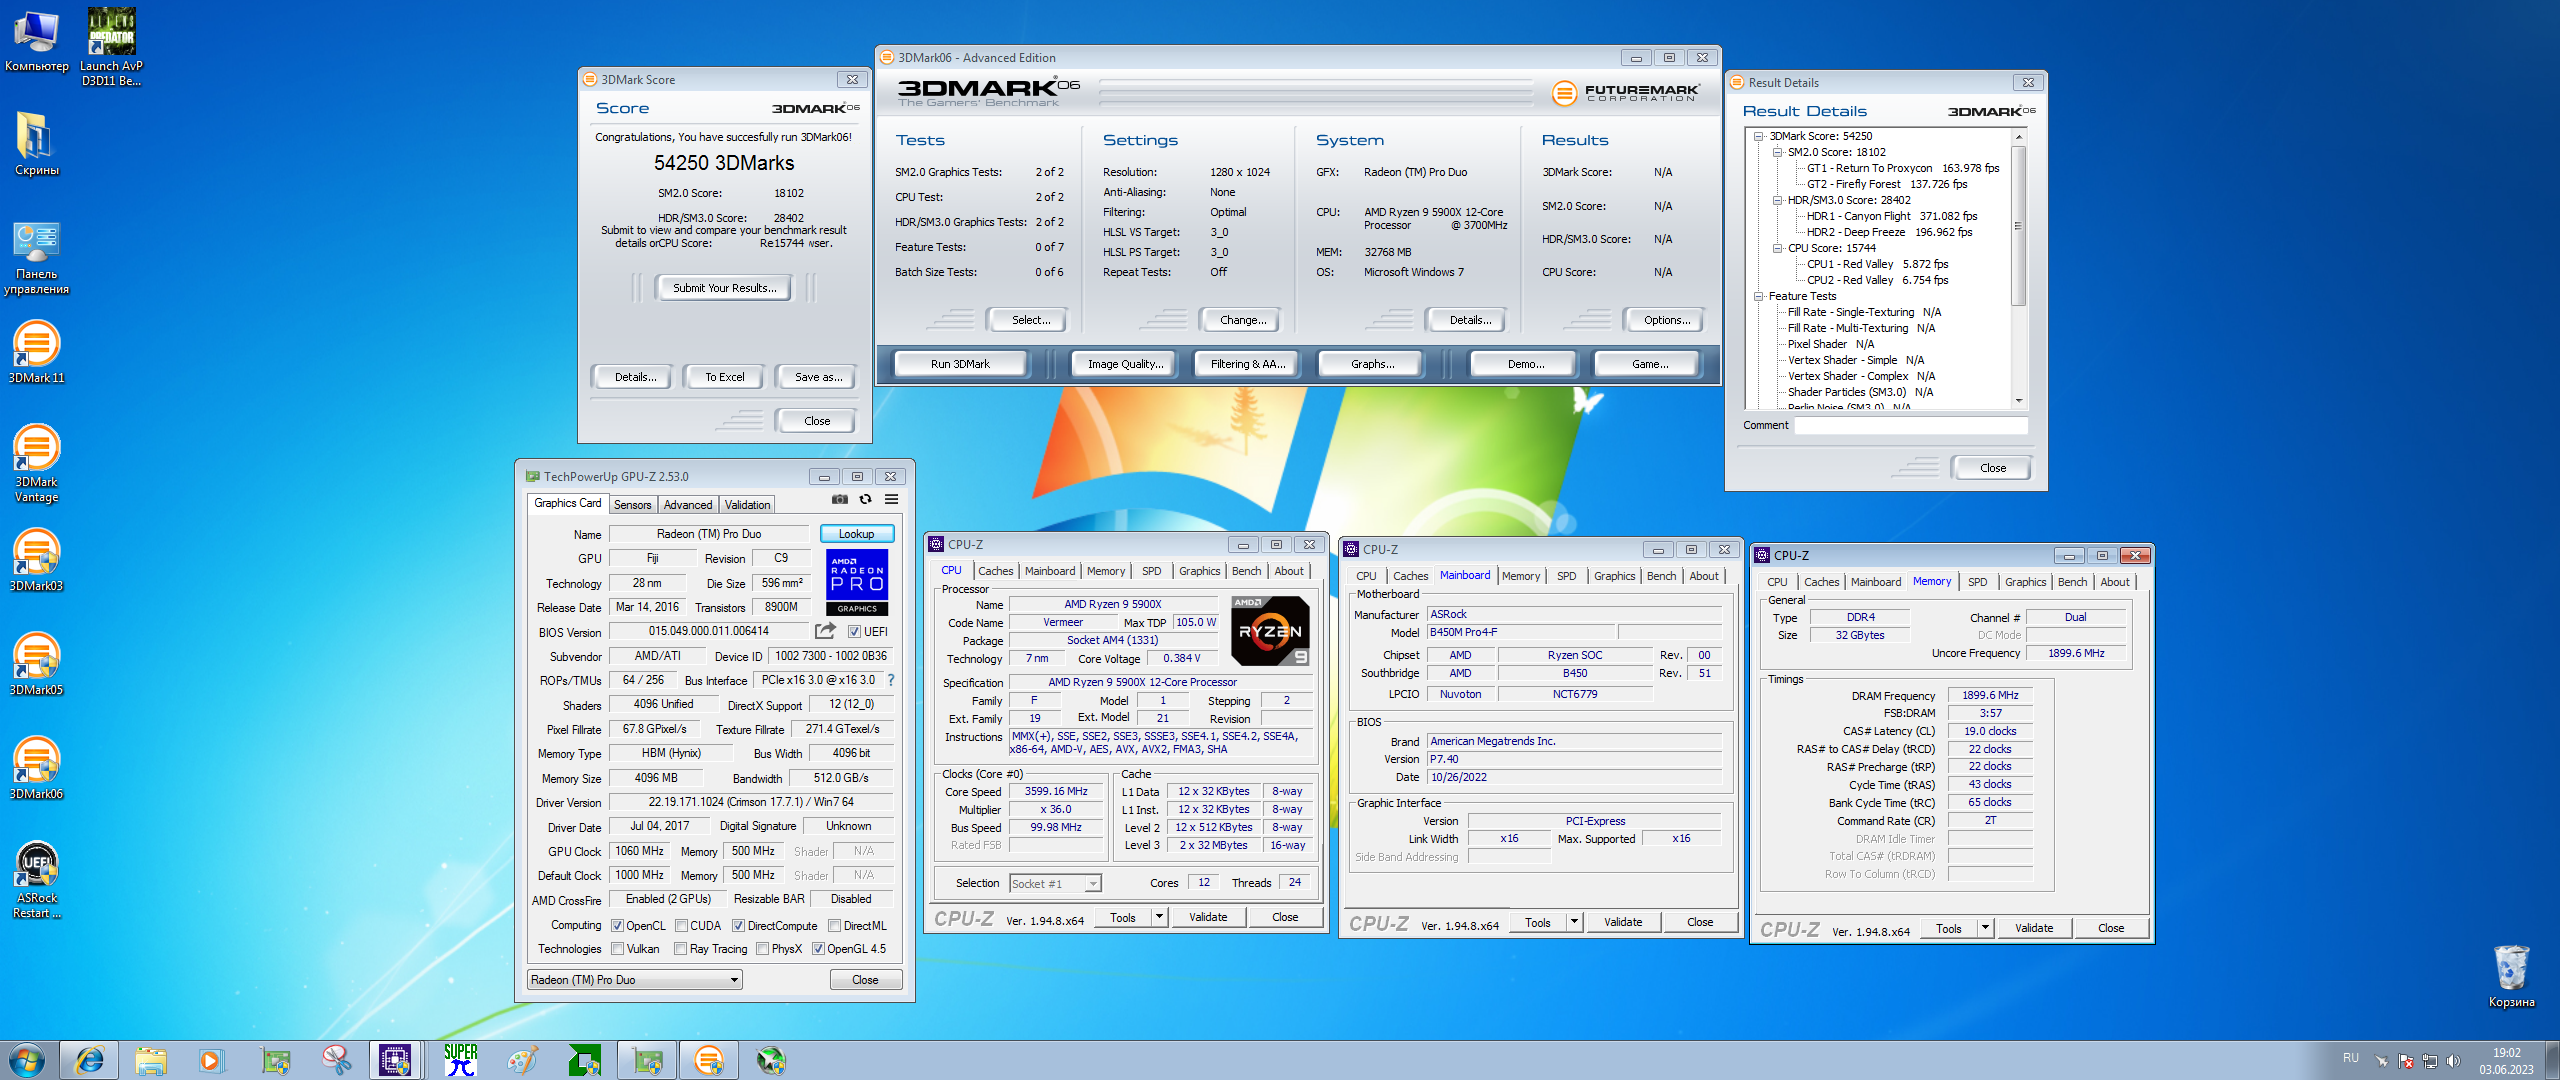
Task: Switch to the Advanced tab in GPU-Z
Action: (688, 505)
